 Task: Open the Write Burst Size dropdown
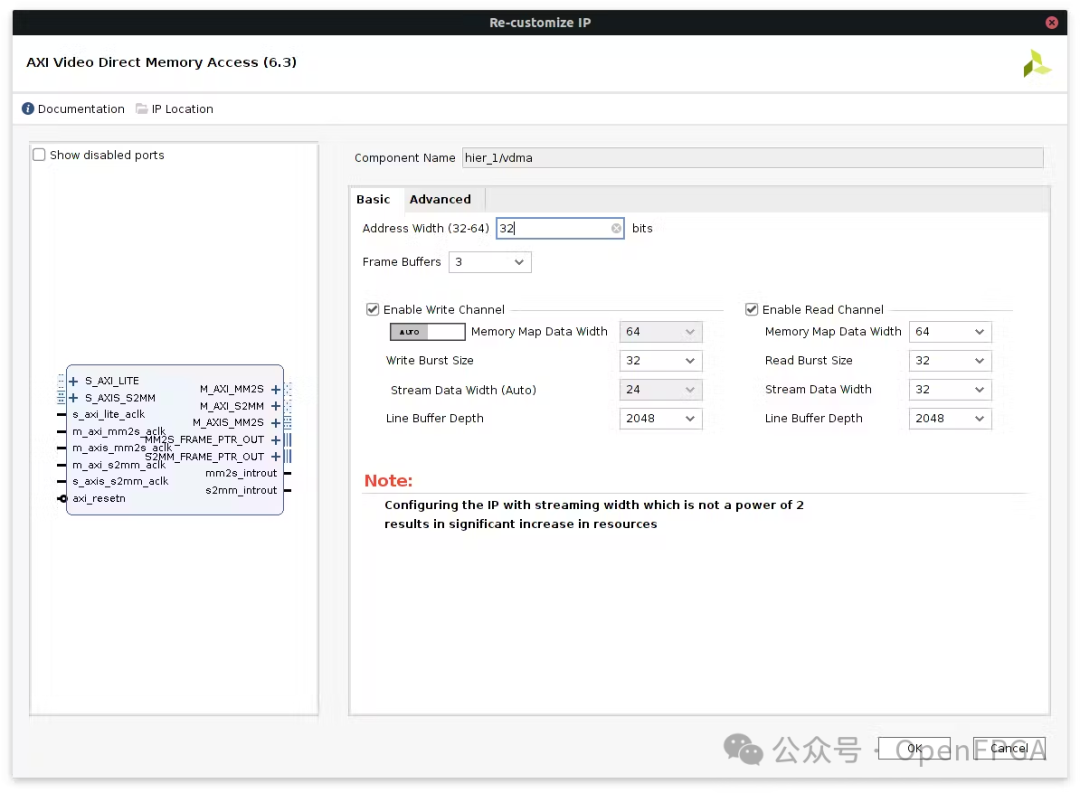660,361
